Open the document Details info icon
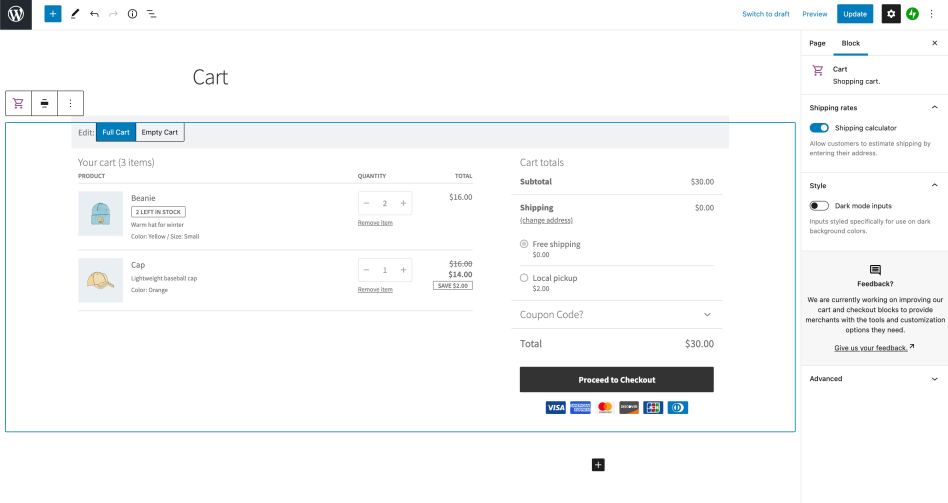Screen dimensions: 948x503 132,14
